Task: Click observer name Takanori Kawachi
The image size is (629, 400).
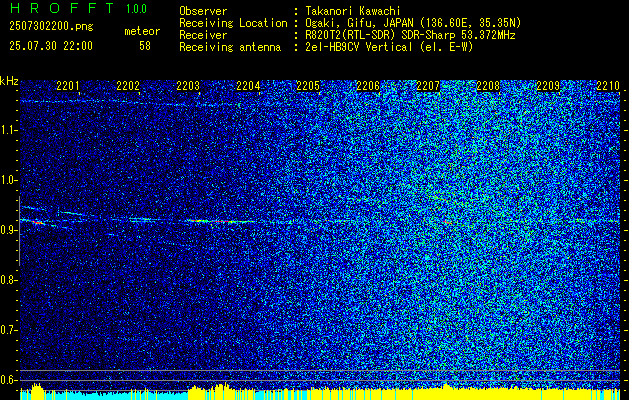Action: pyautogui.click(x=353, y=11)
